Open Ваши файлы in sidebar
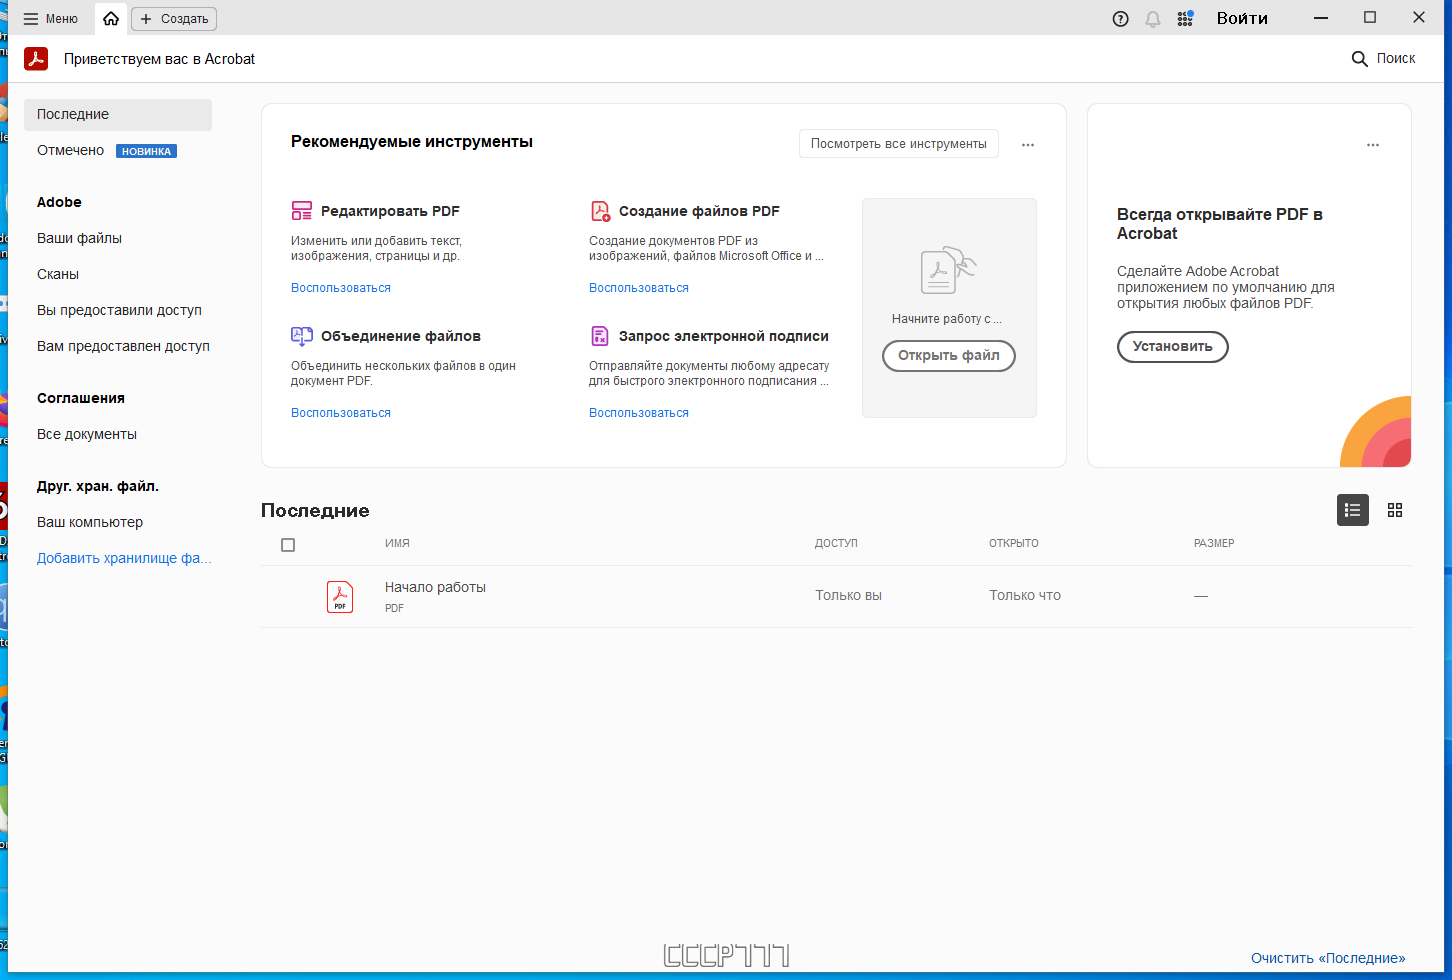Image resolution: width=1452 pixels, height=980 pixels. coord(79,238)
